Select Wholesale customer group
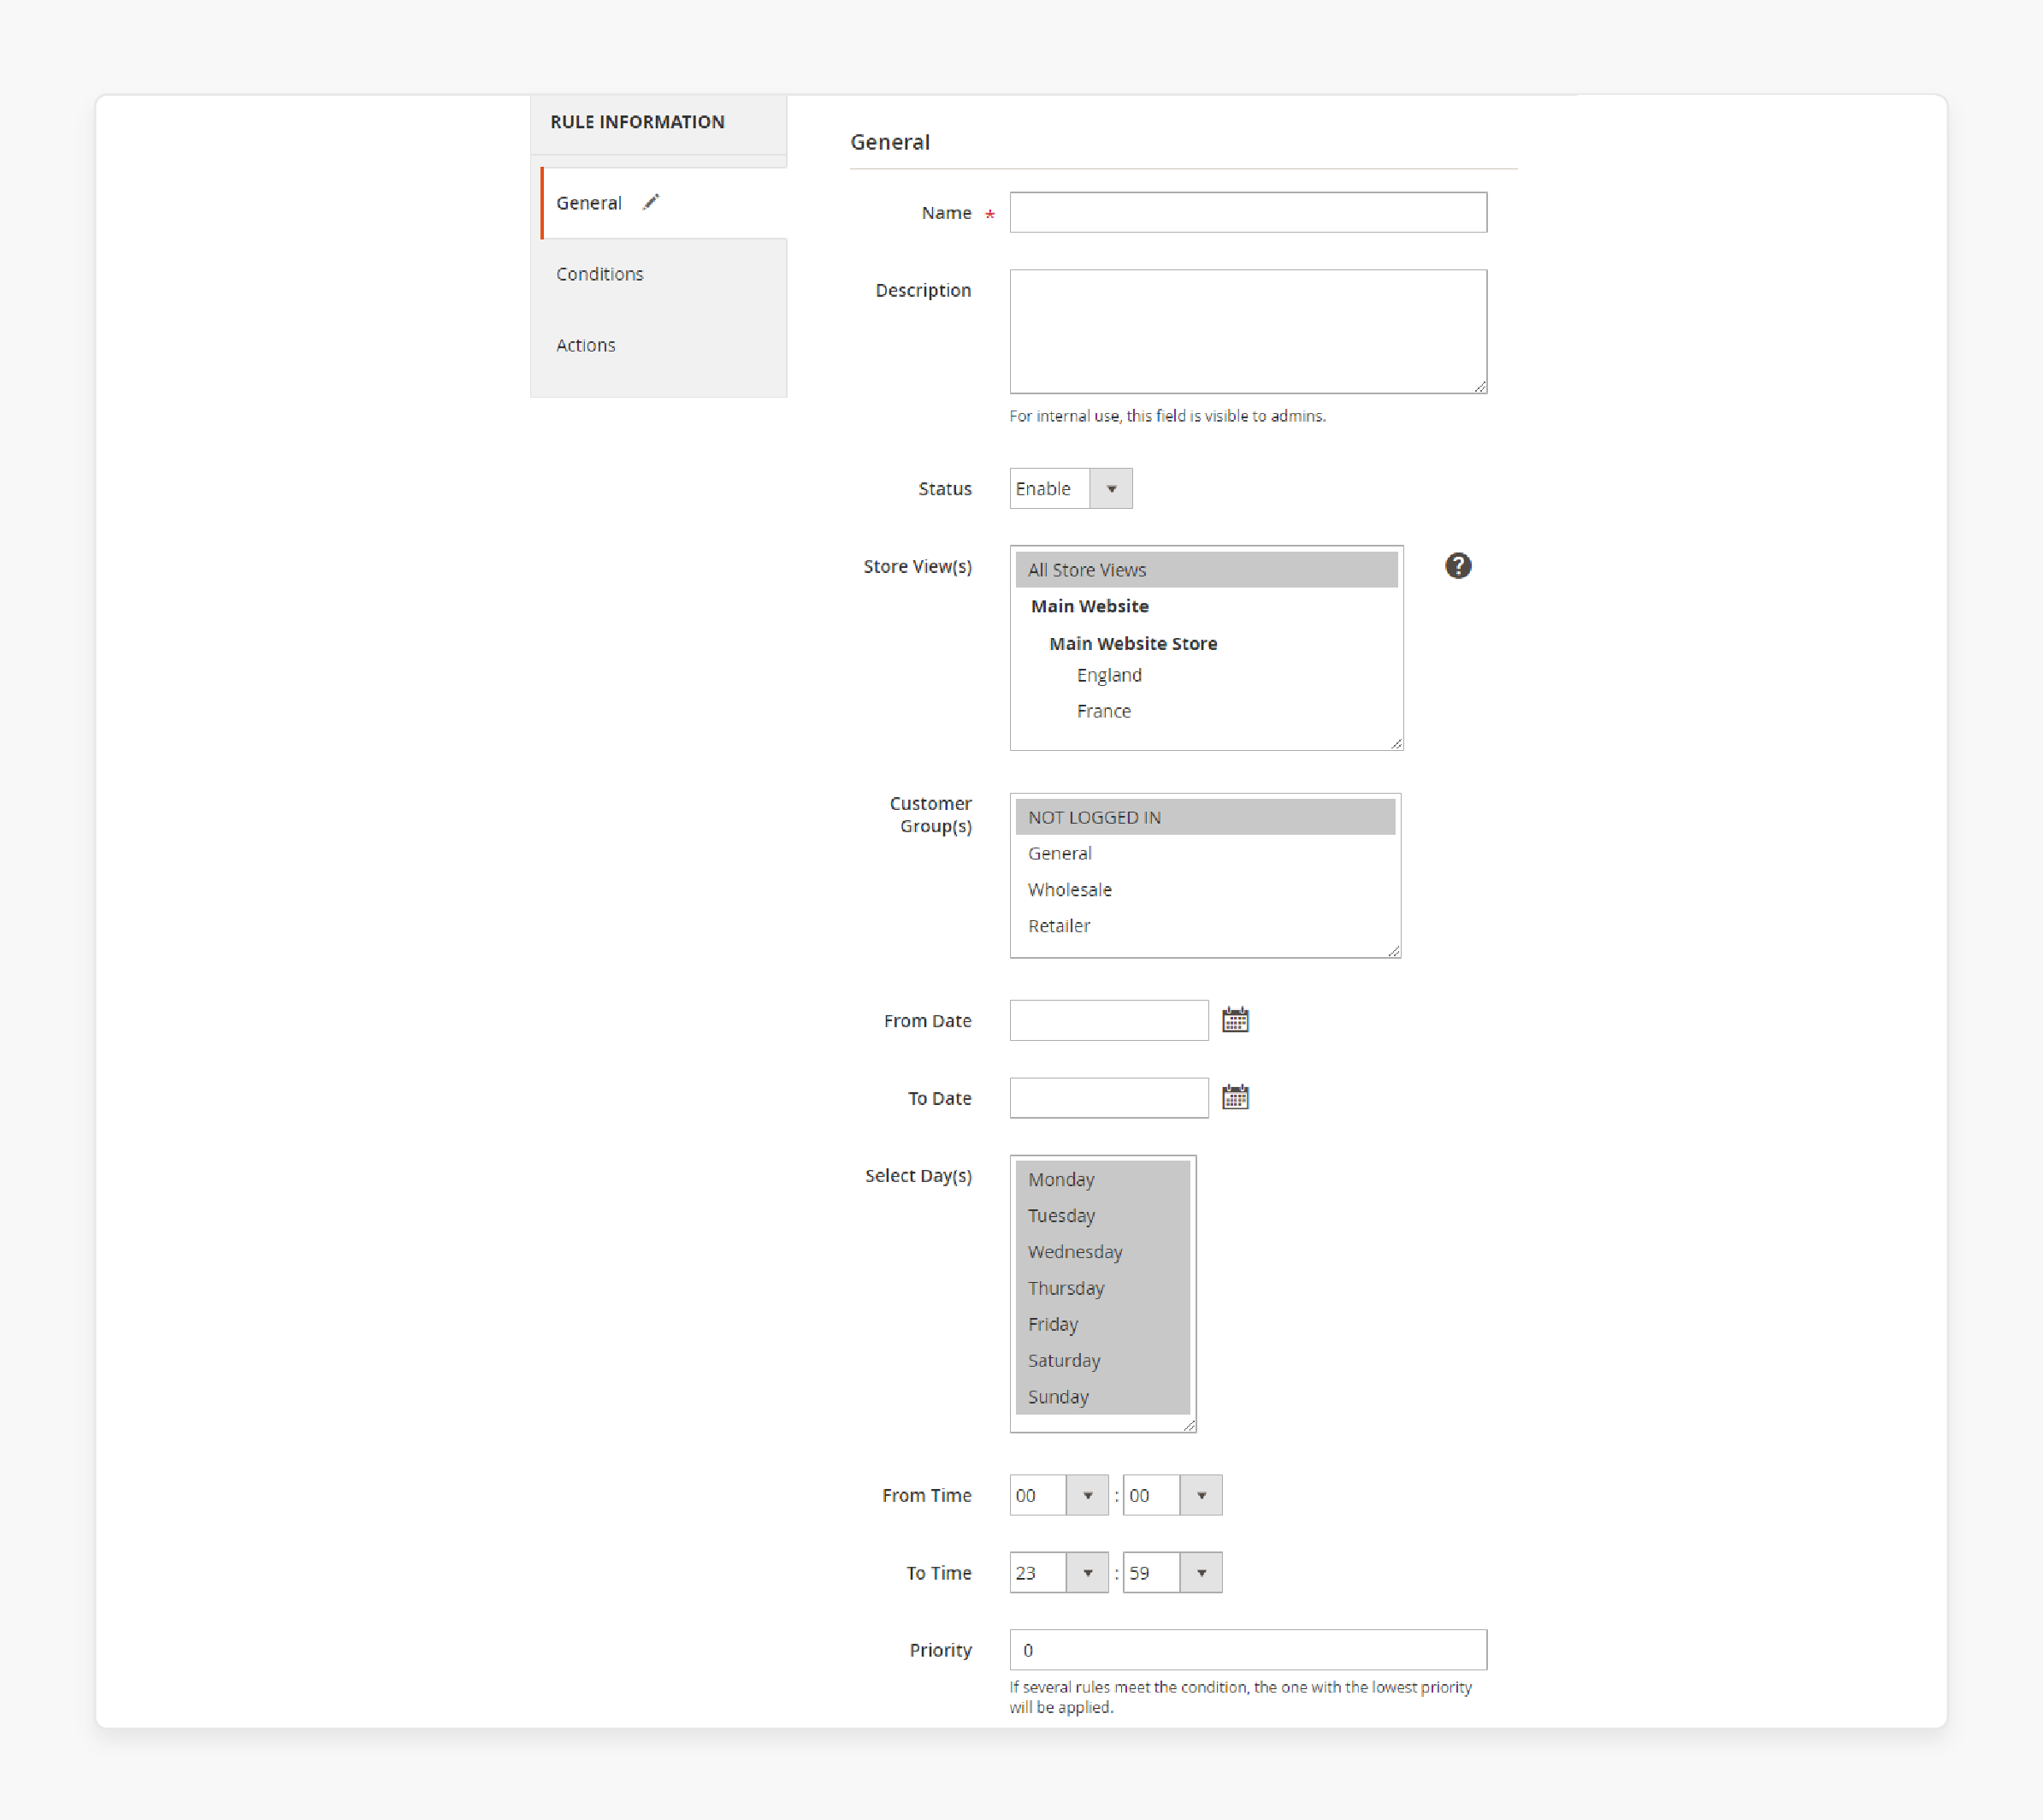This screenshot has height=1820, width=2043. [x=1205, y=889]
